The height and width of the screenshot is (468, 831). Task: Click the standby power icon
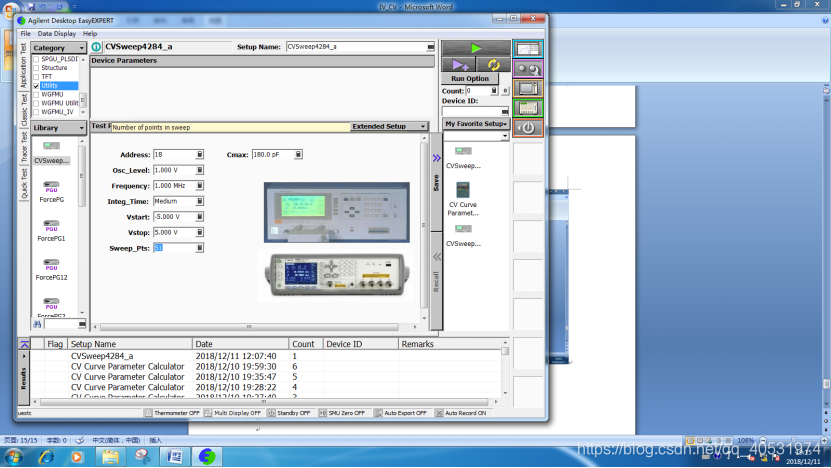528,128
